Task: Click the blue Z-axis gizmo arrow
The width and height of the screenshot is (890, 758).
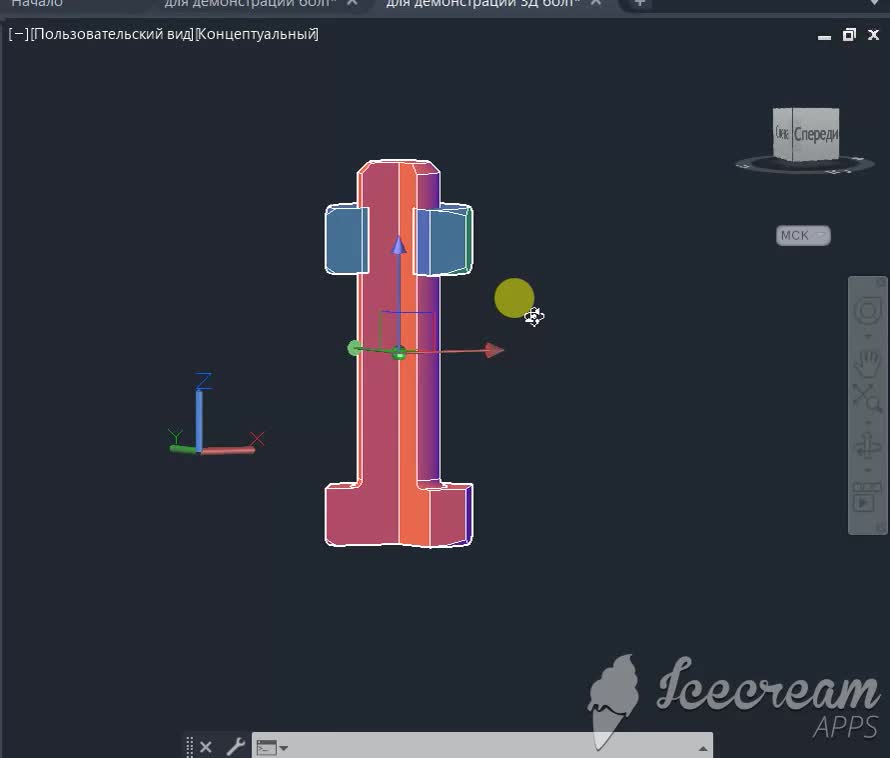Action: pyautogui.click(x=399, y=245)
